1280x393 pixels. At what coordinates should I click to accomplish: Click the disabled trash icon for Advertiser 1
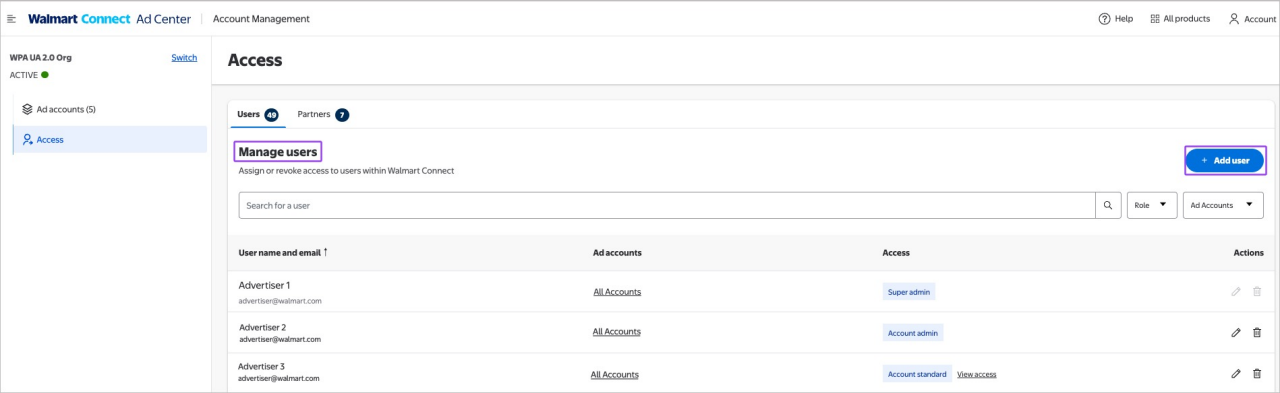point(1257,291)
